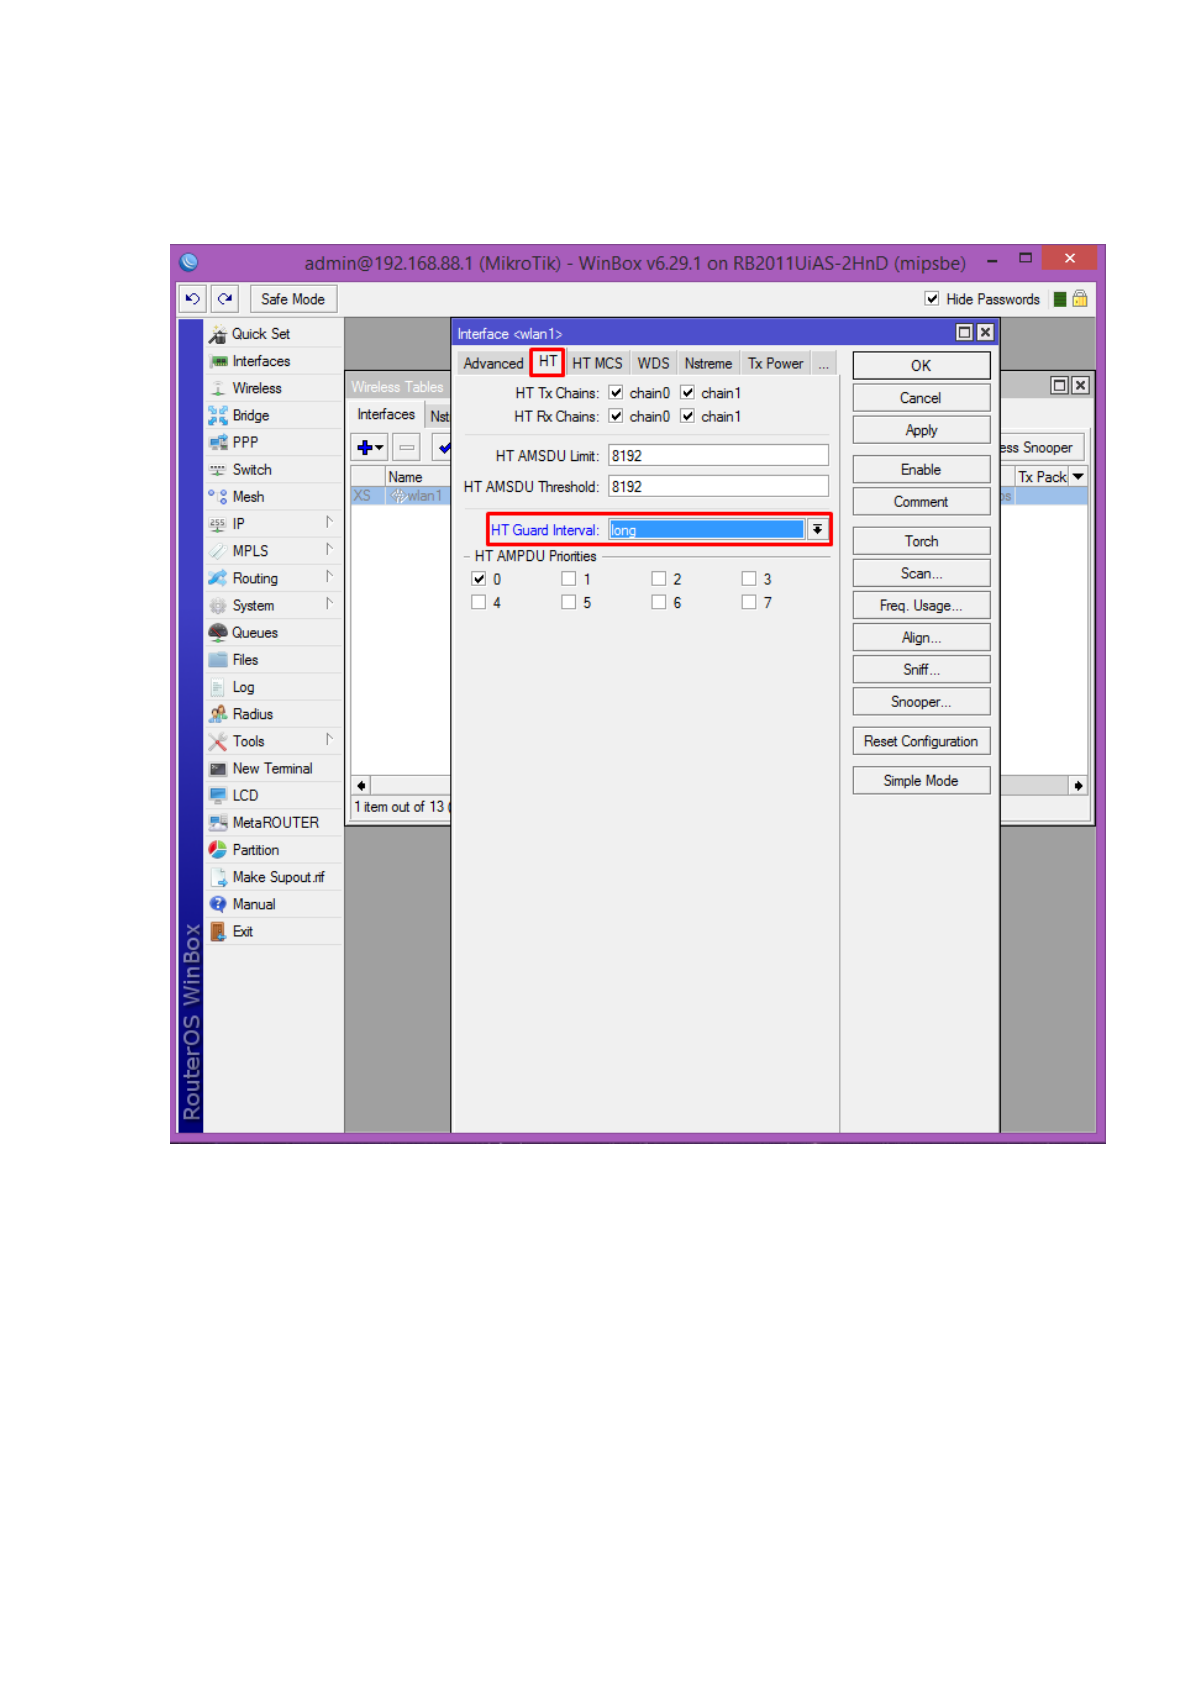Expand the System submenu
Image resolution: width=1191 pixels, height=1684 pixels.
pyautogui.click(x=328, y=603)
